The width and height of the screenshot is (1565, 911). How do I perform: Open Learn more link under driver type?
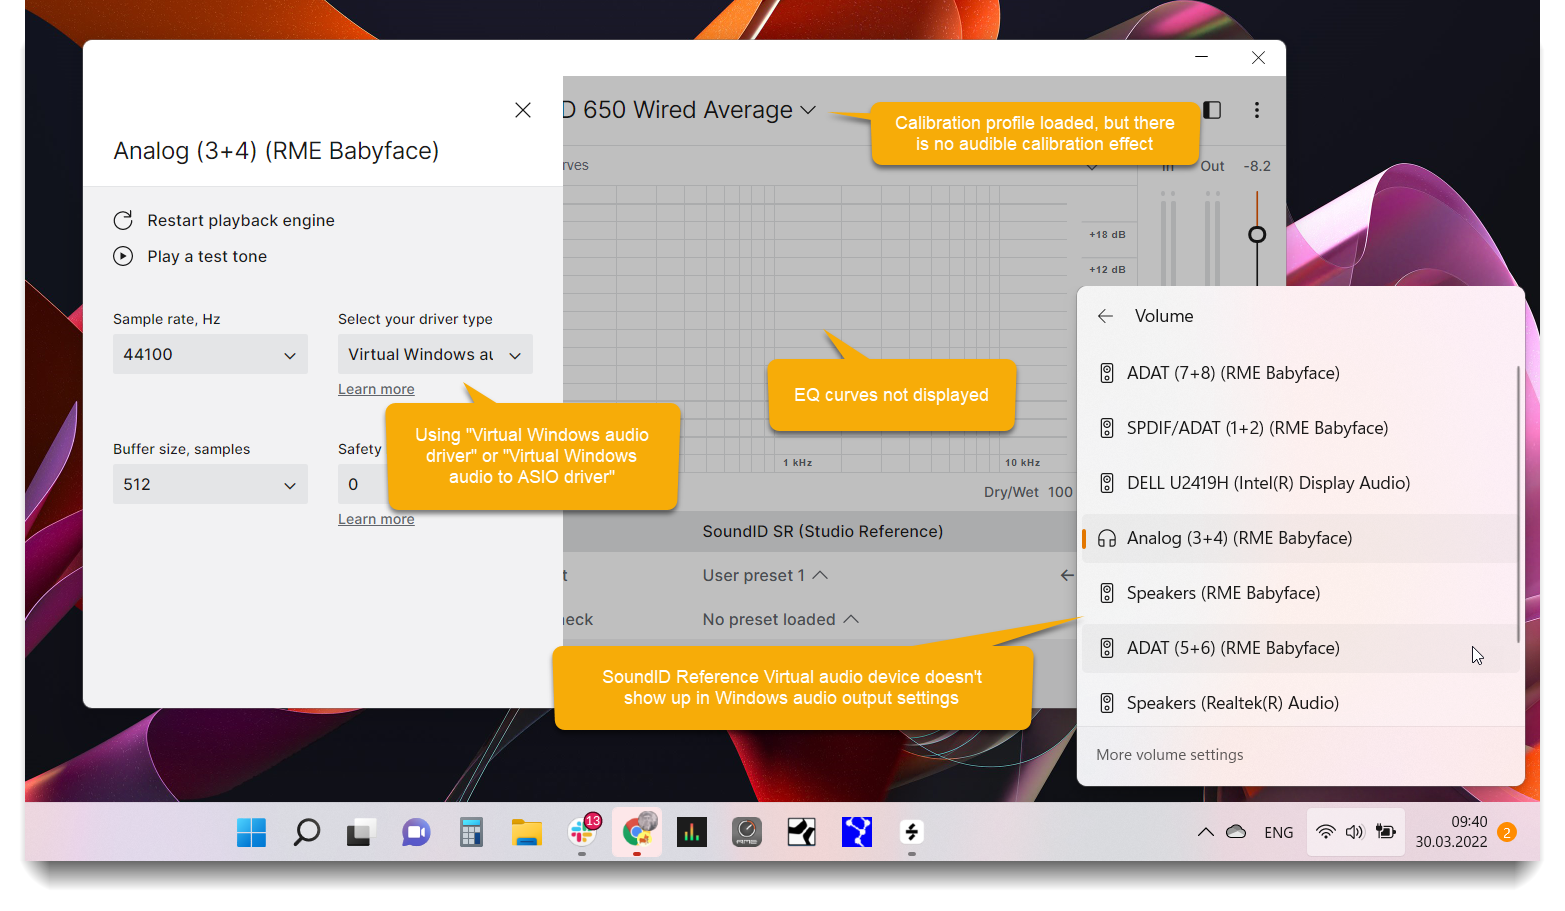[x=376, y=389]
